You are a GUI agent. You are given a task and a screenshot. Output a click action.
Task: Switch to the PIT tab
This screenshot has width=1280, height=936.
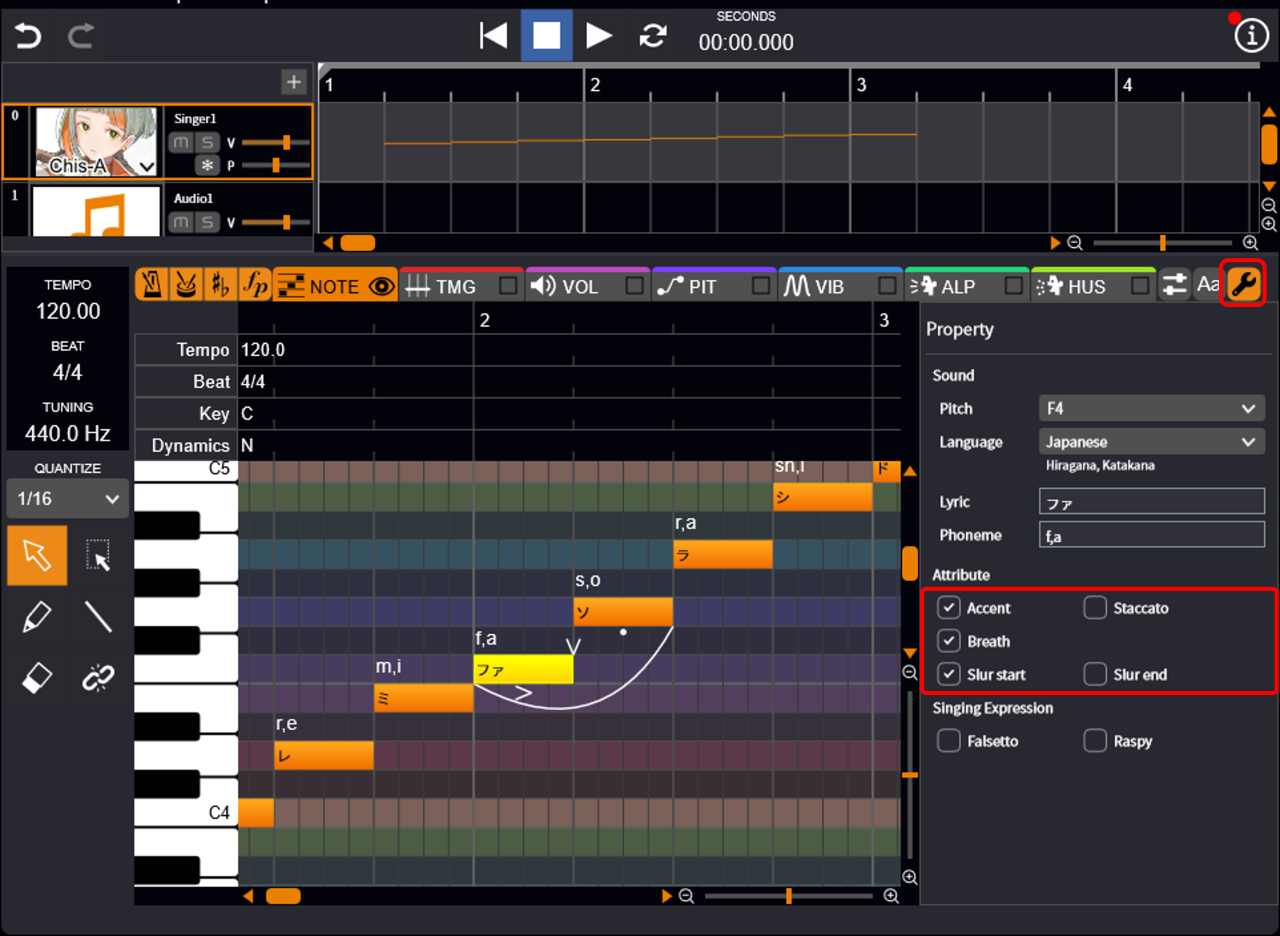[x=701, y=286]
